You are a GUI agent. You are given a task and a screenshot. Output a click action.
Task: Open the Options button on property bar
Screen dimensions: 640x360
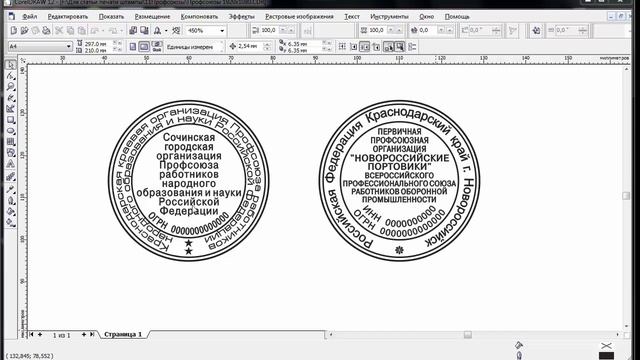(412, 47)
